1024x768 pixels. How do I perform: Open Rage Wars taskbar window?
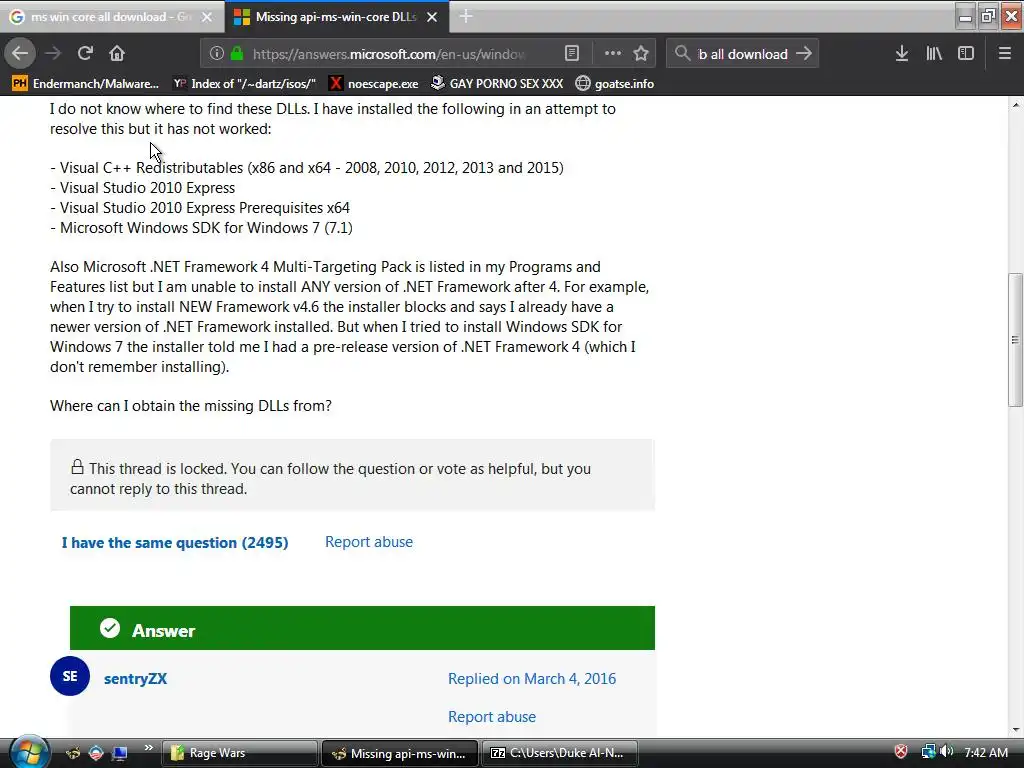239,753
